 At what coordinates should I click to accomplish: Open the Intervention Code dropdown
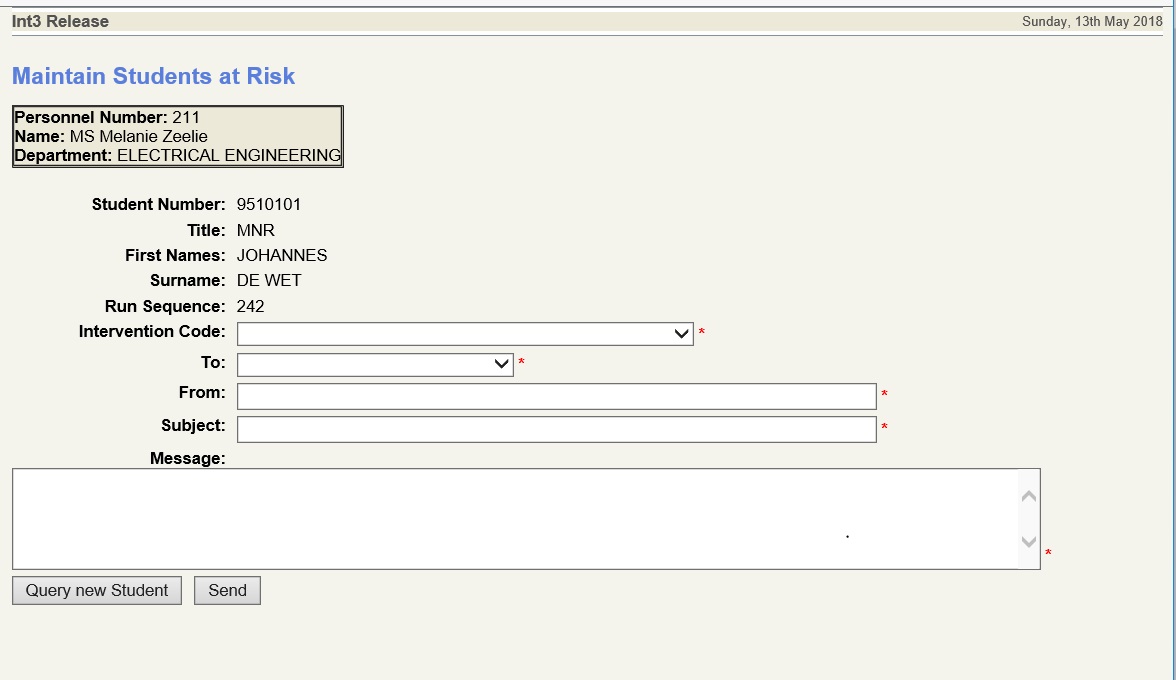(x=465, y=334)
